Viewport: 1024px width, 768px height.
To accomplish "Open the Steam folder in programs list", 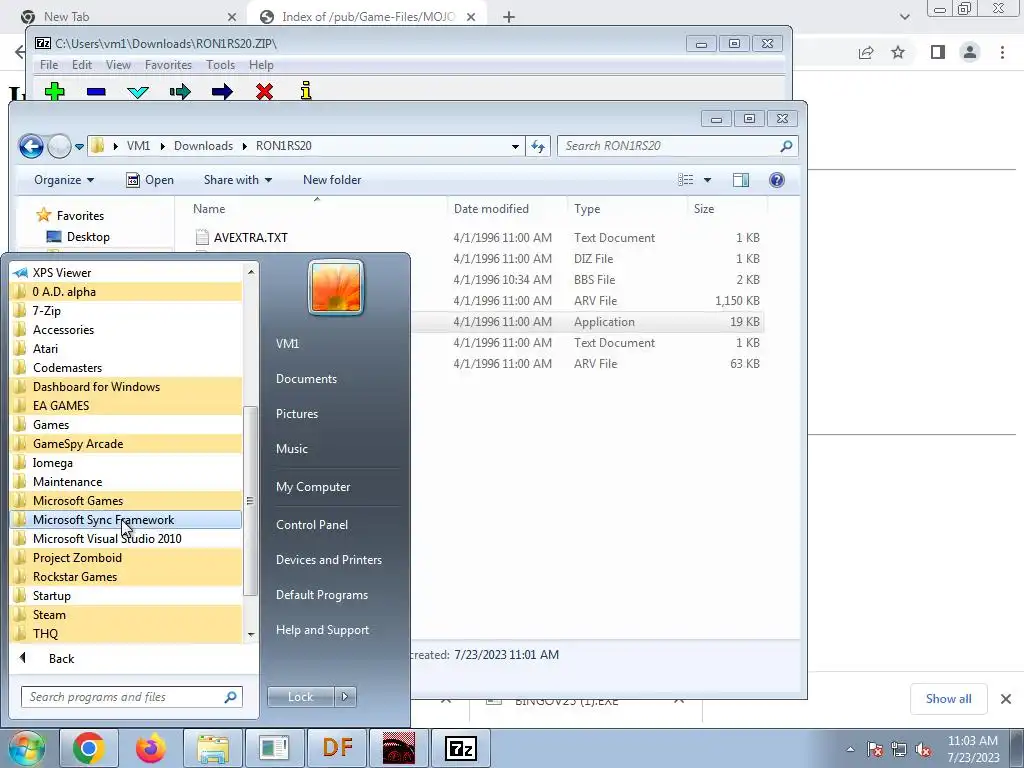I will point(125,615).
